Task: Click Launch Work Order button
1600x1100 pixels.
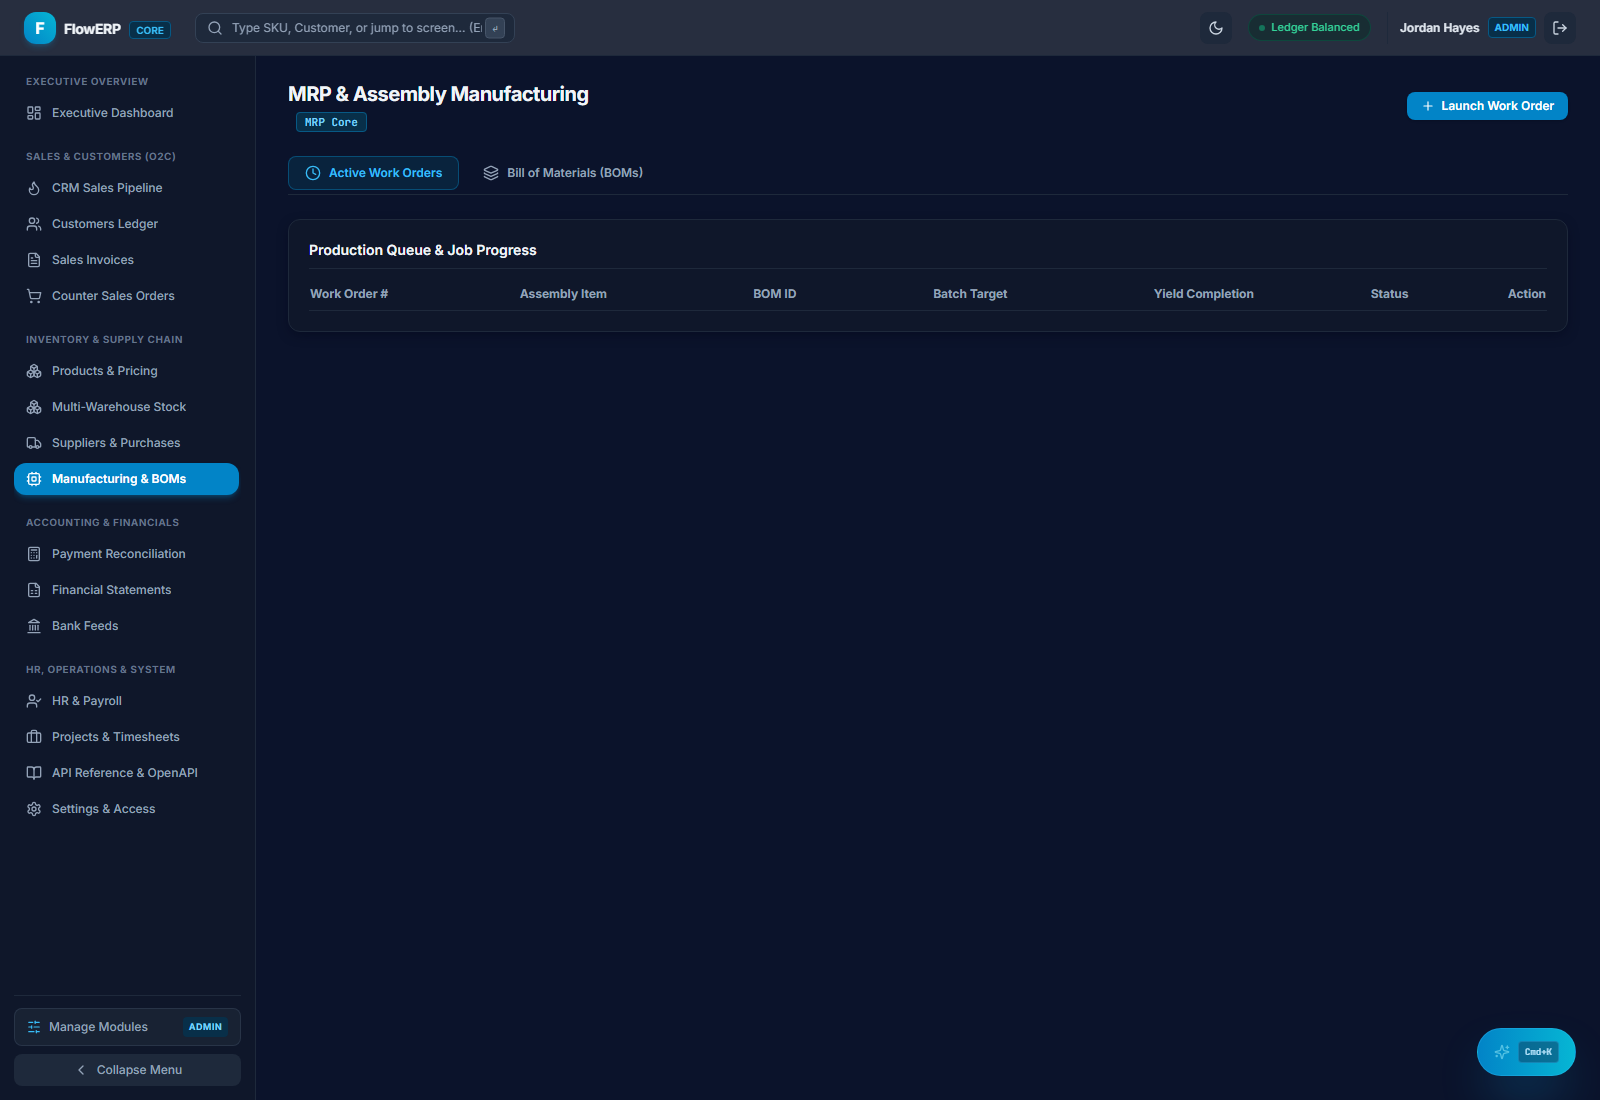Action: [x=1487, y=106]
